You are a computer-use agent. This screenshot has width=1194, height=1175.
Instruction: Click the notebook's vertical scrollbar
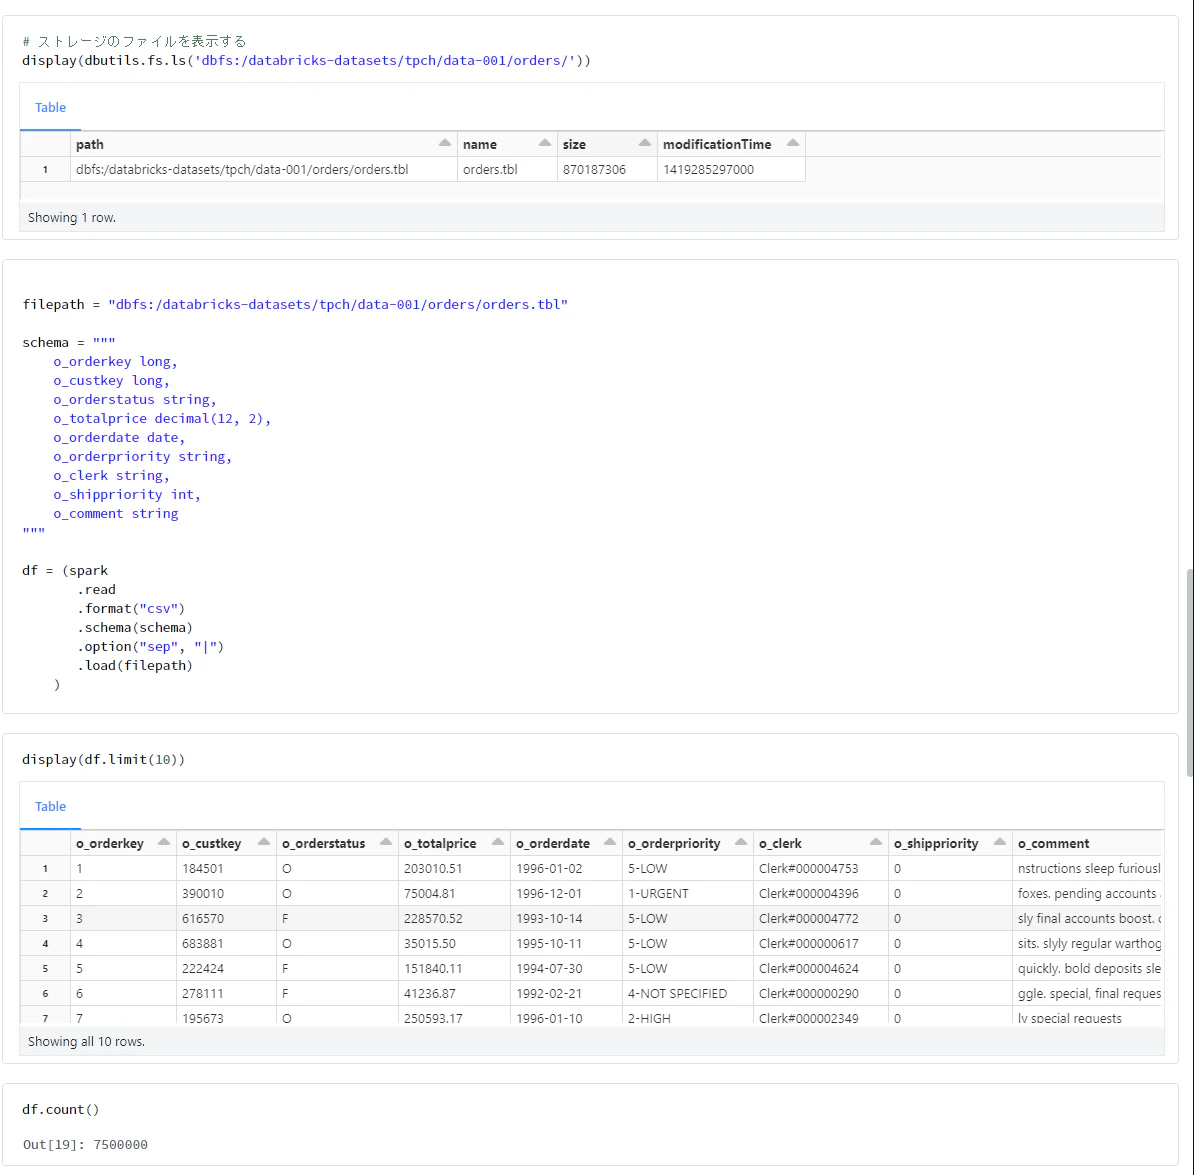[x=1189, y=672]
